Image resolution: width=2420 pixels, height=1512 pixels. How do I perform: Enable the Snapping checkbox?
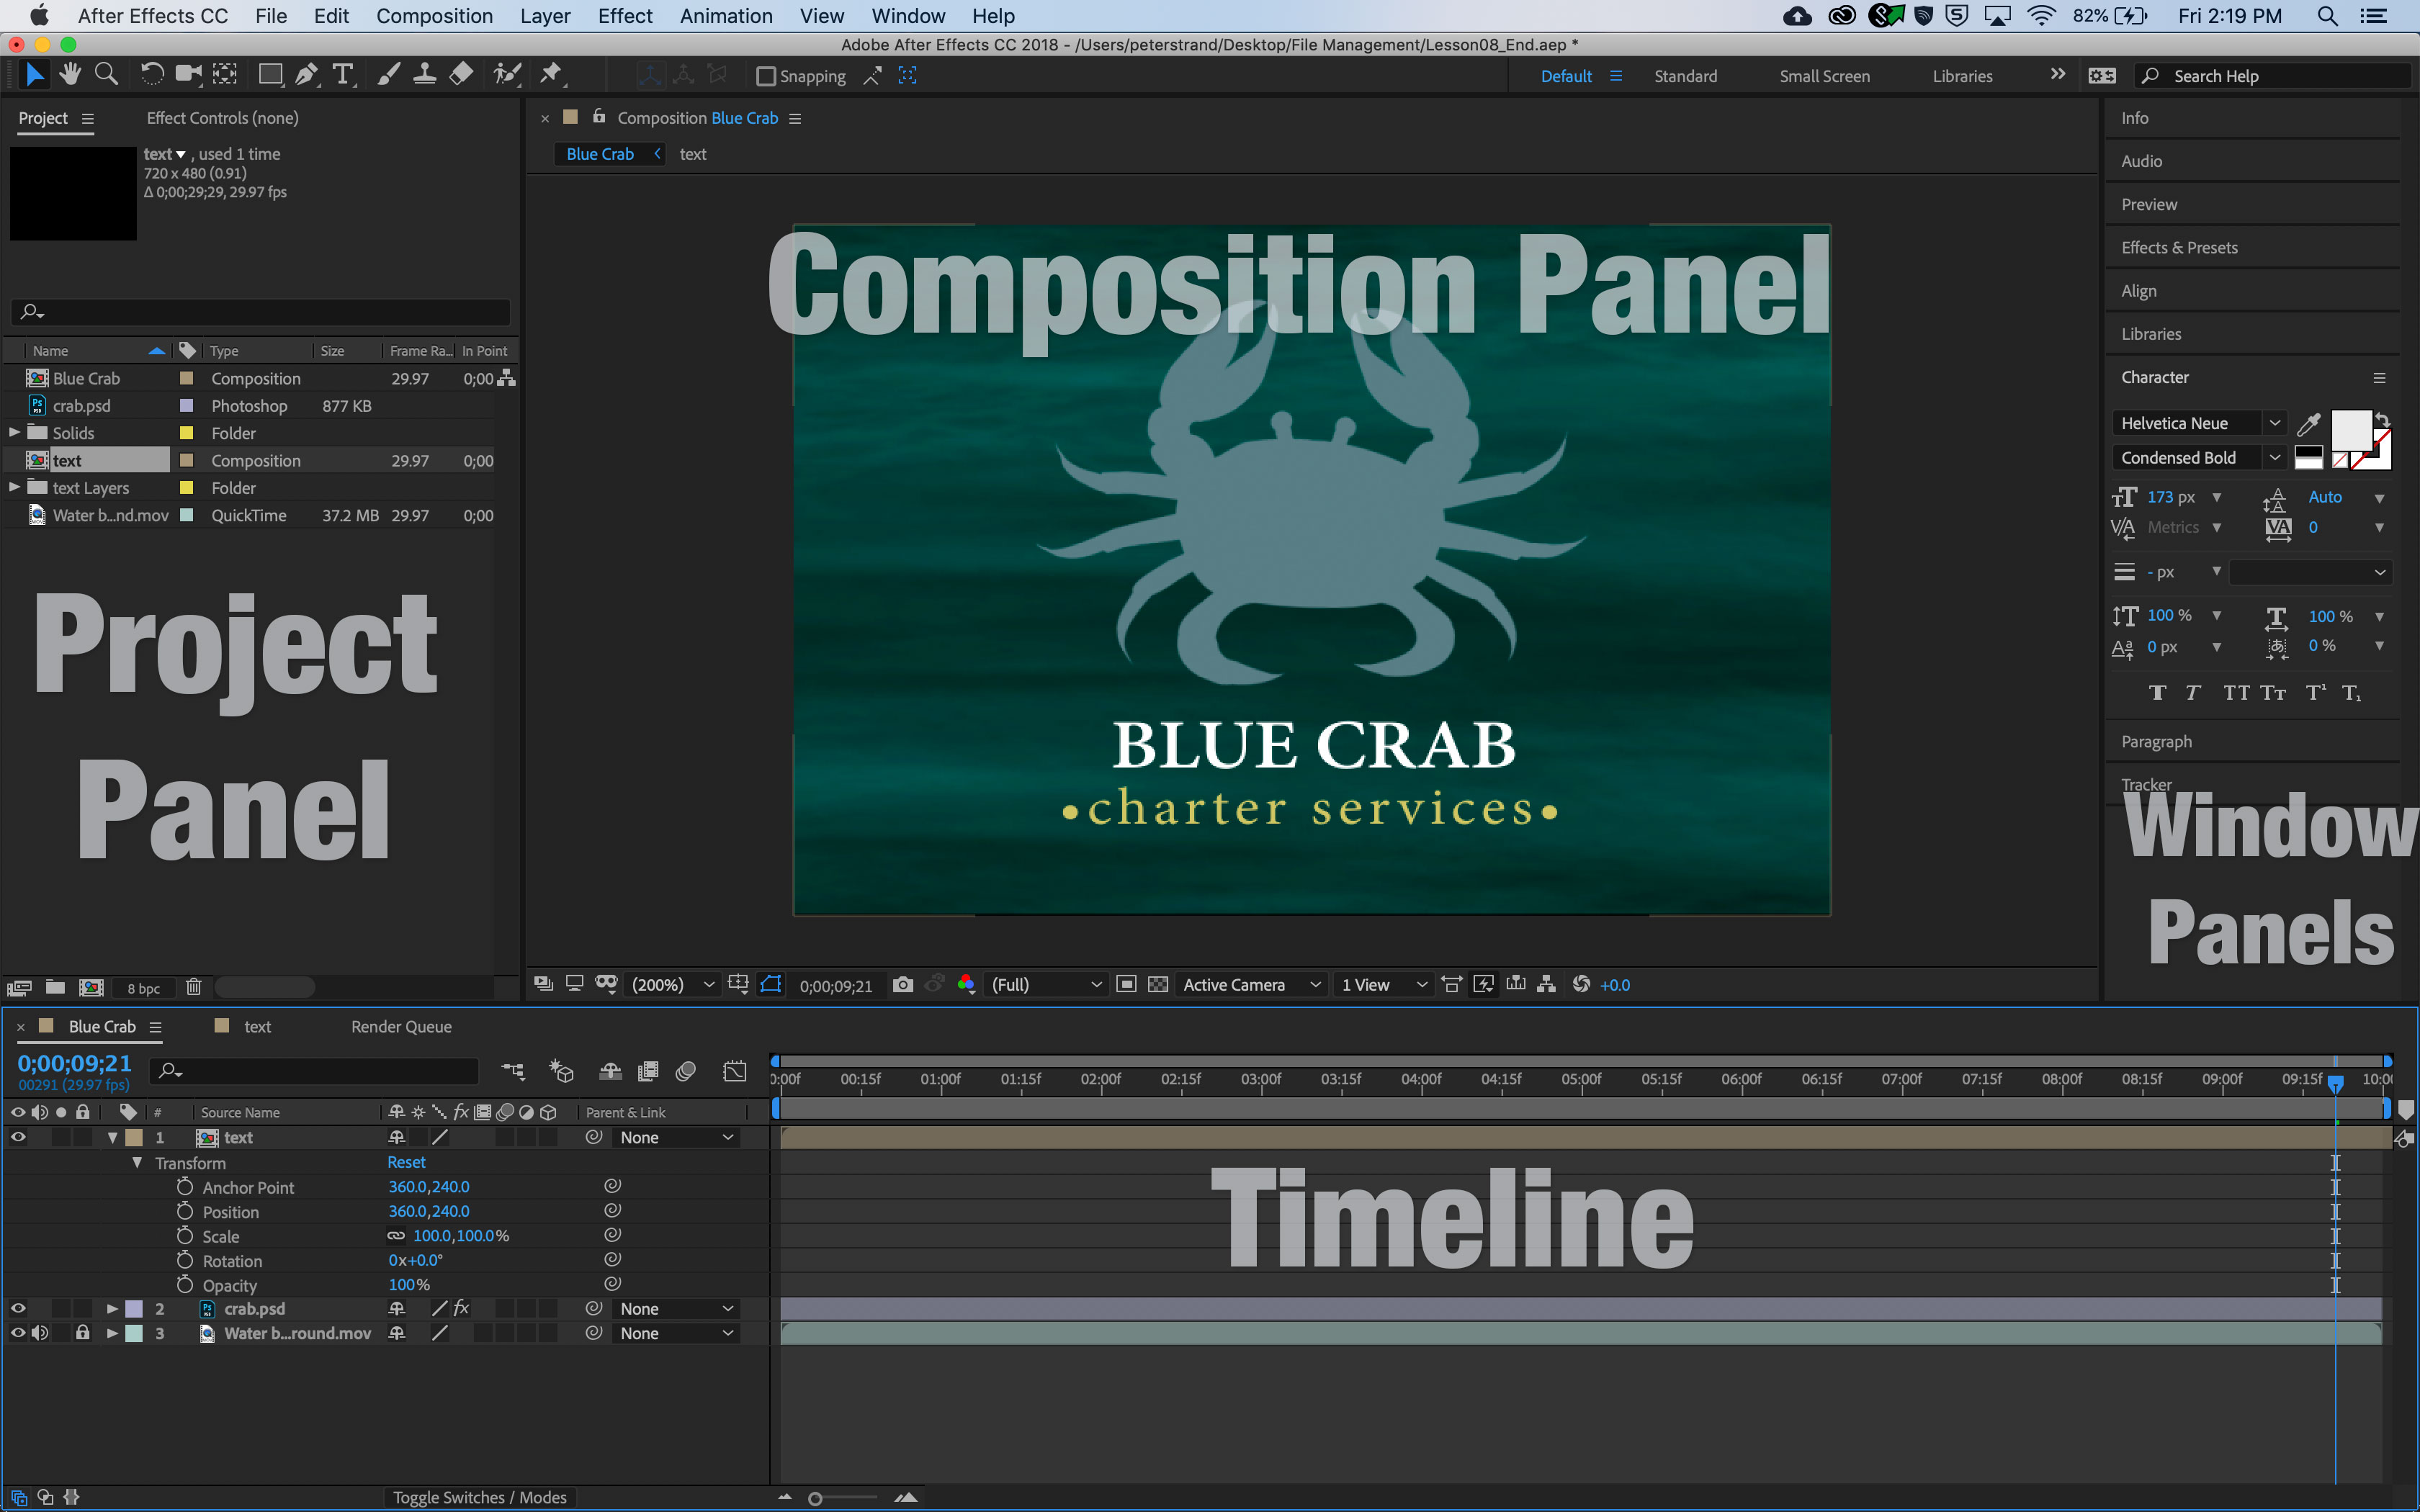[766, 76]
